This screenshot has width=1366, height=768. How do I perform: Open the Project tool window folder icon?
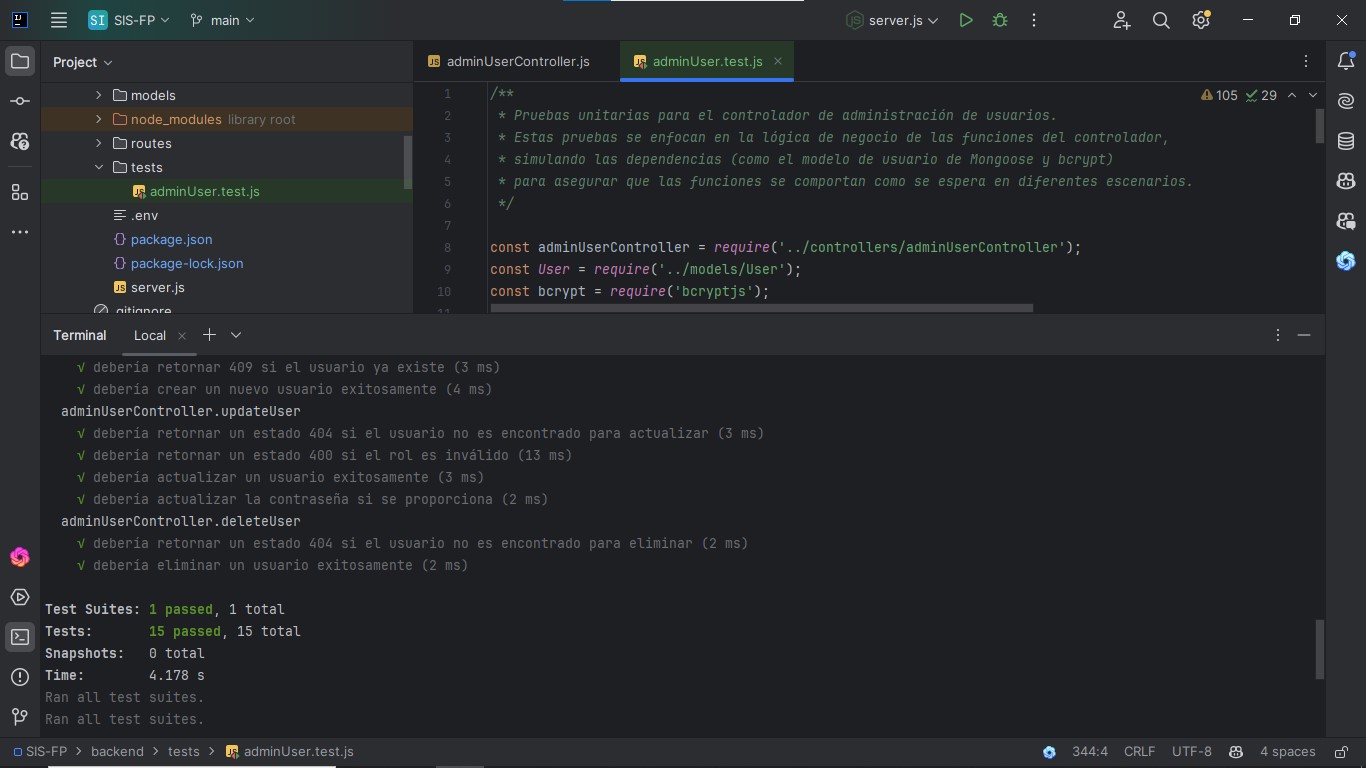tap(20, 62)
